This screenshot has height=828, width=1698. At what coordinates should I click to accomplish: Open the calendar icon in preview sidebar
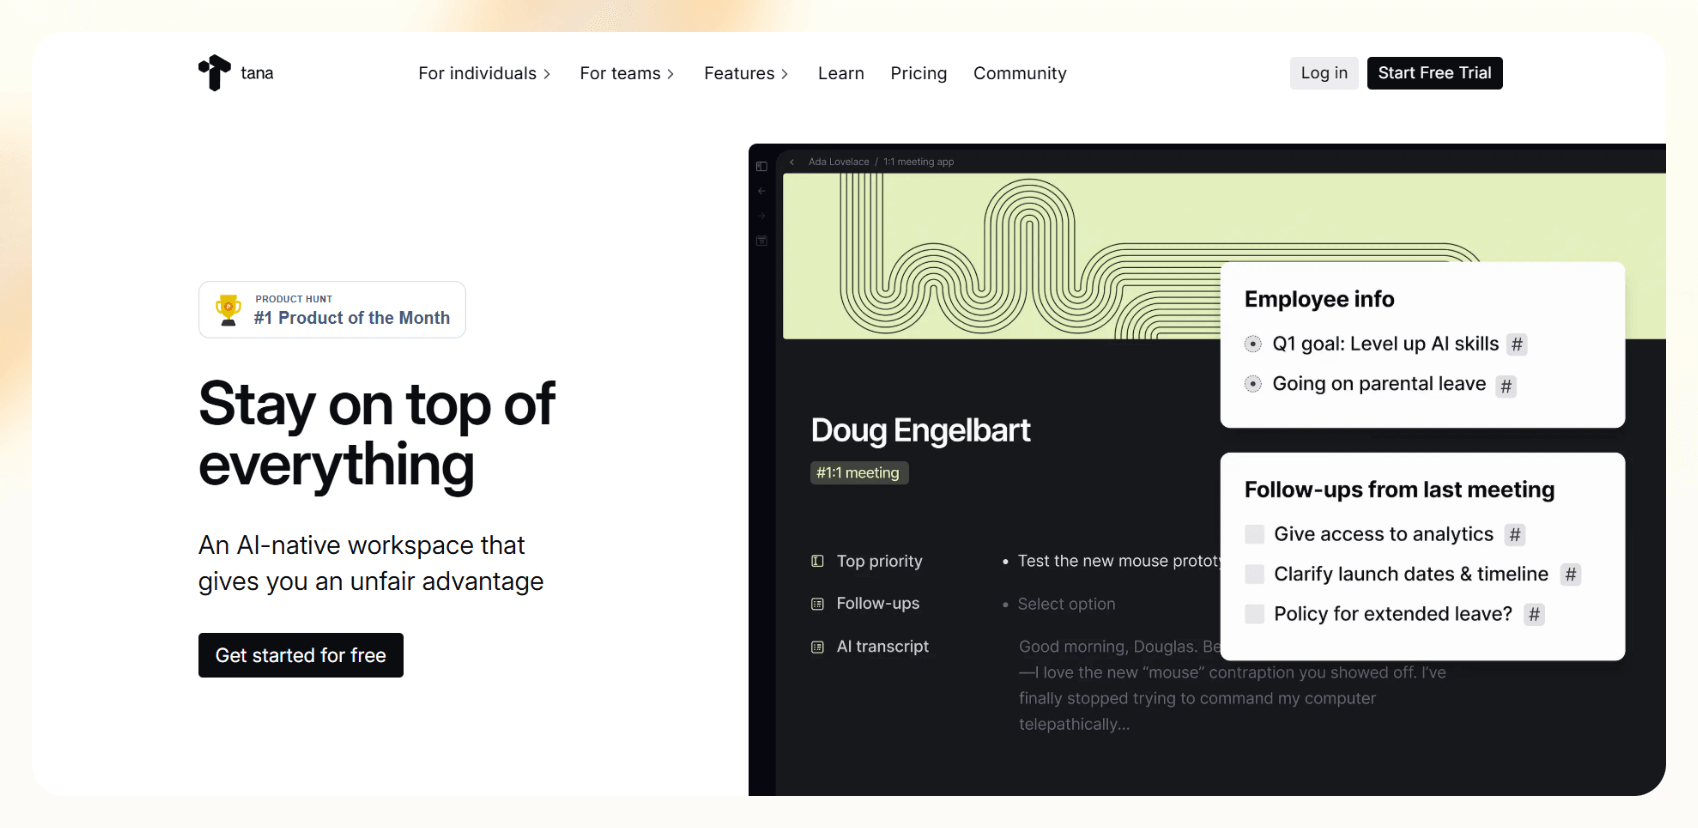click(762, 241)
